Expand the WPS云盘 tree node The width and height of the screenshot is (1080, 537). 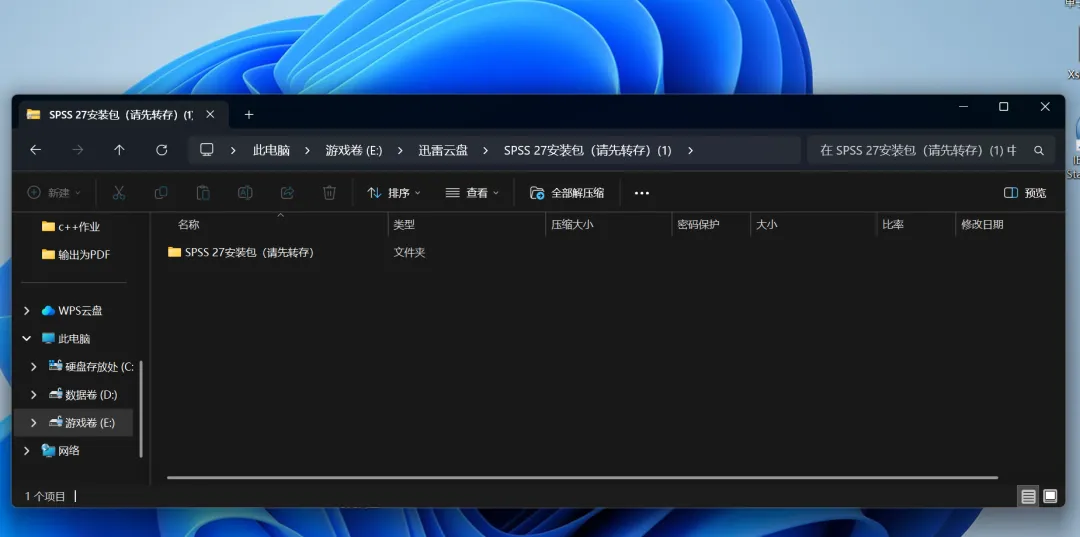[x=26, y=310]
